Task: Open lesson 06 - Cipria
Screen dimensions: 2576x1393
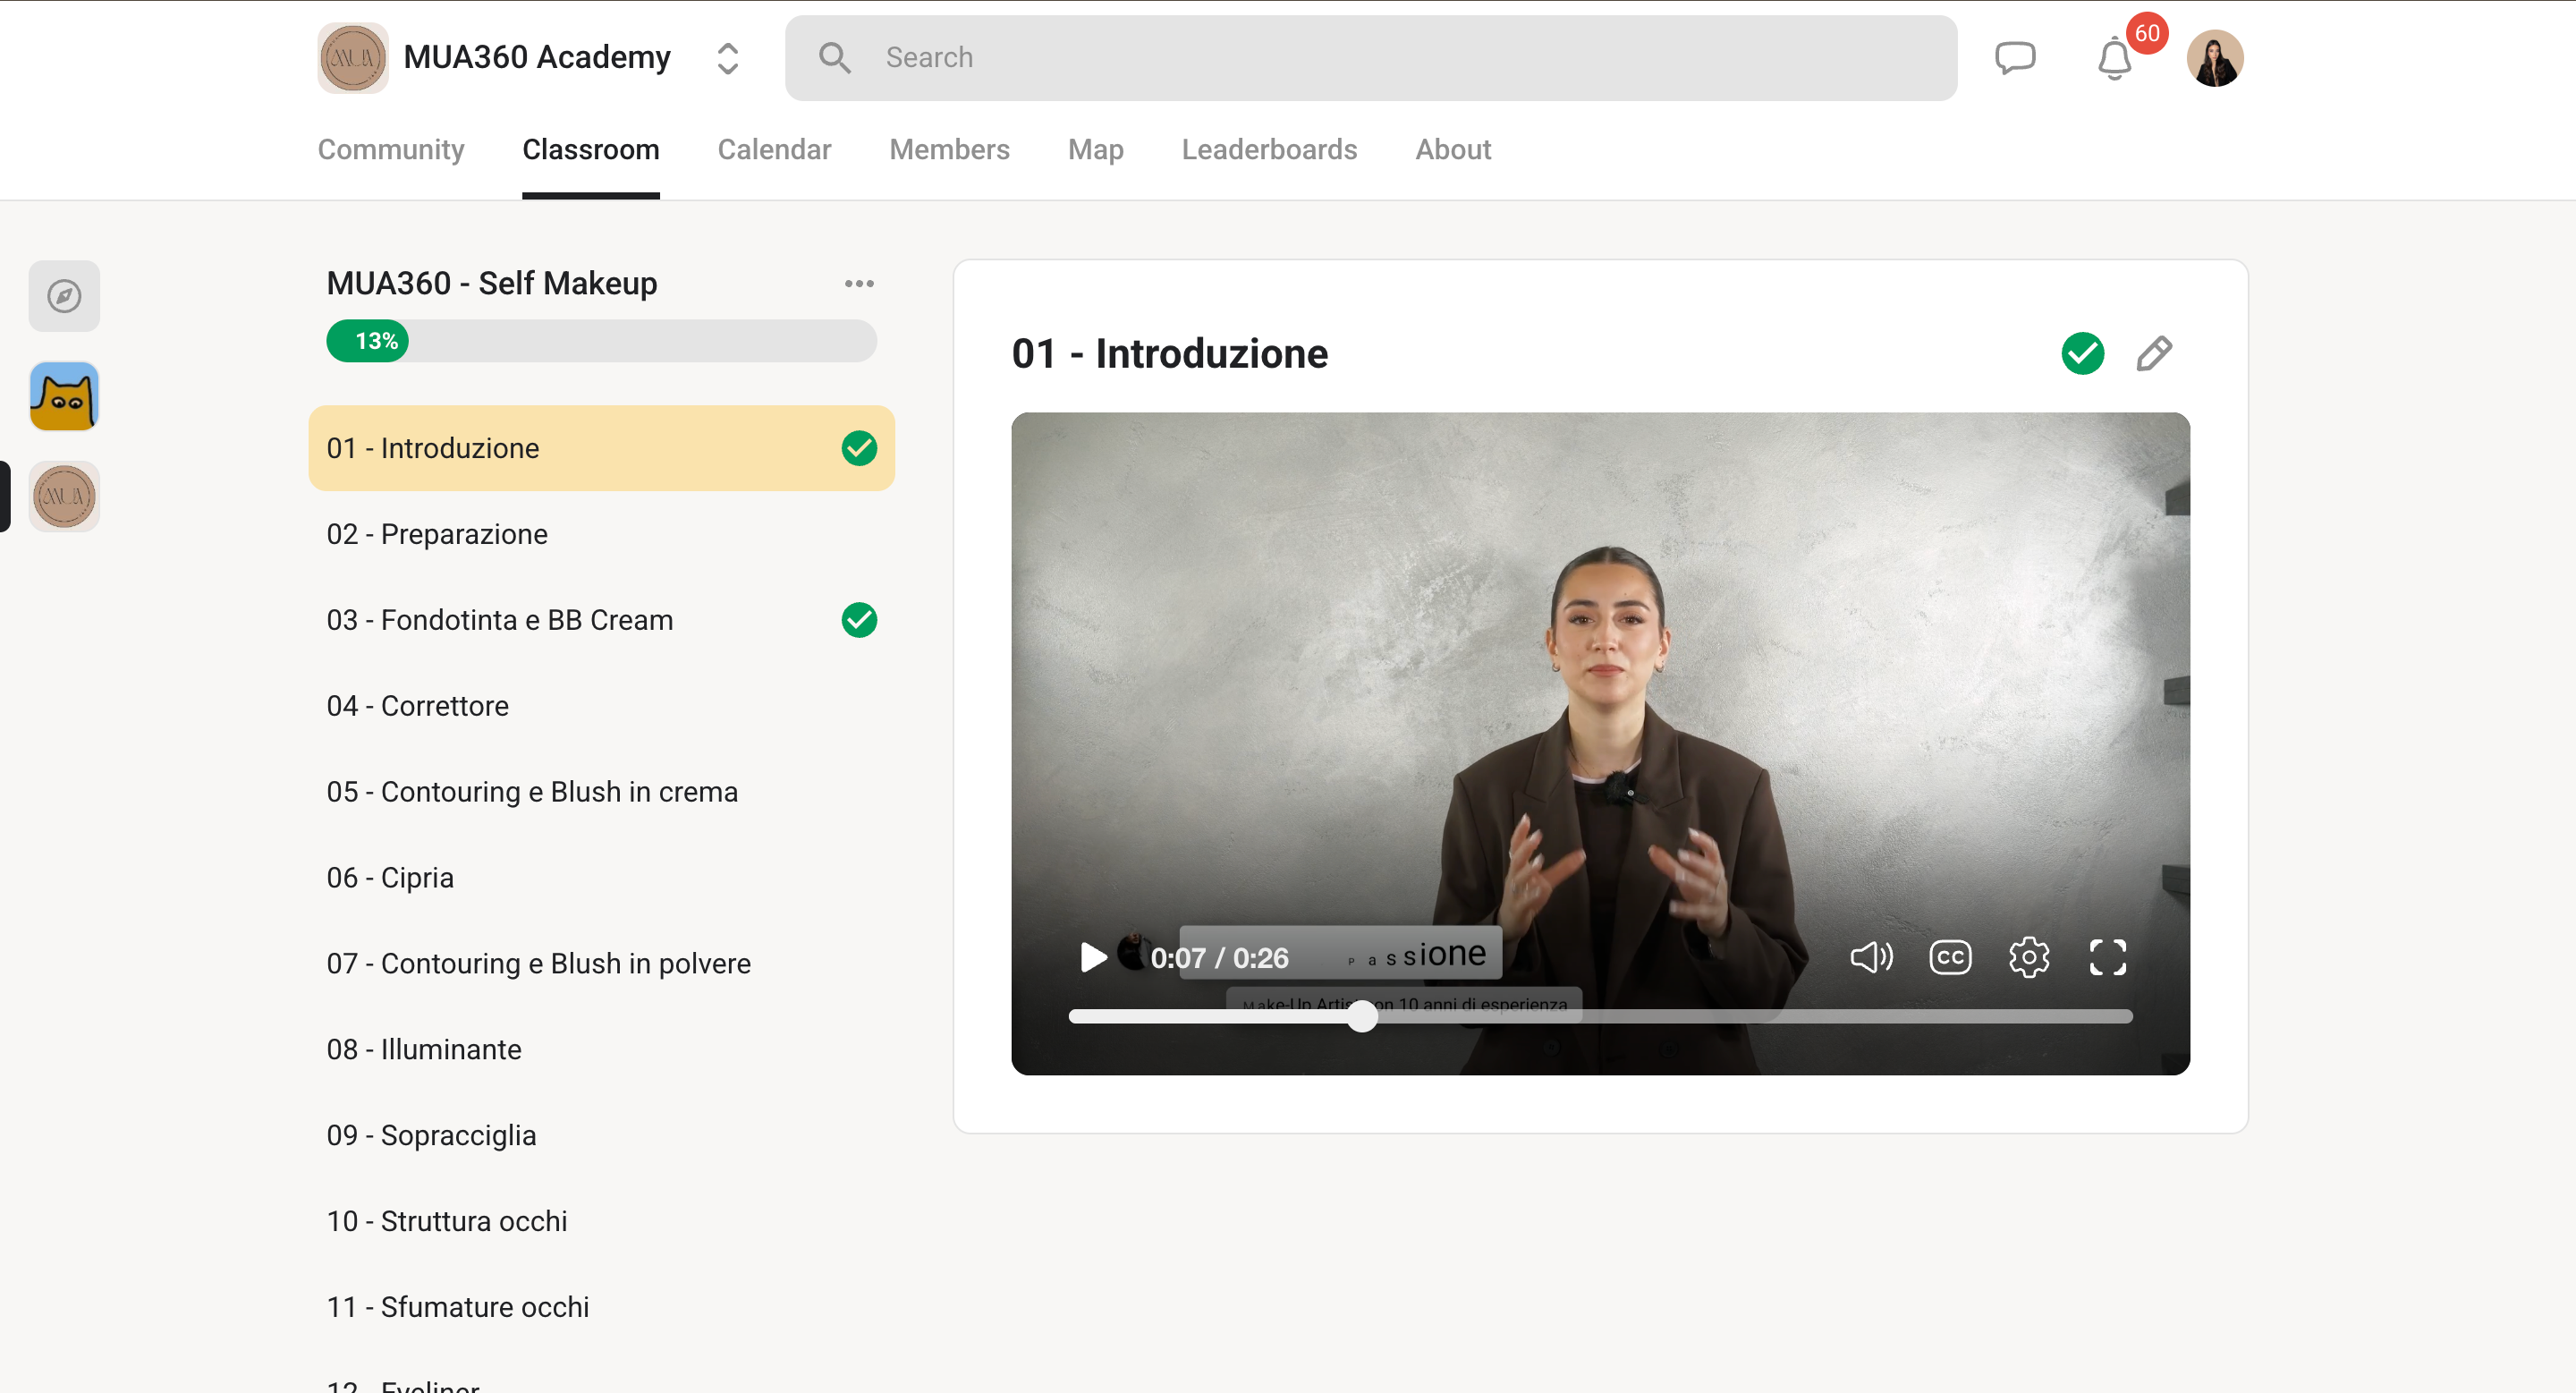Action: coord(601,878)
